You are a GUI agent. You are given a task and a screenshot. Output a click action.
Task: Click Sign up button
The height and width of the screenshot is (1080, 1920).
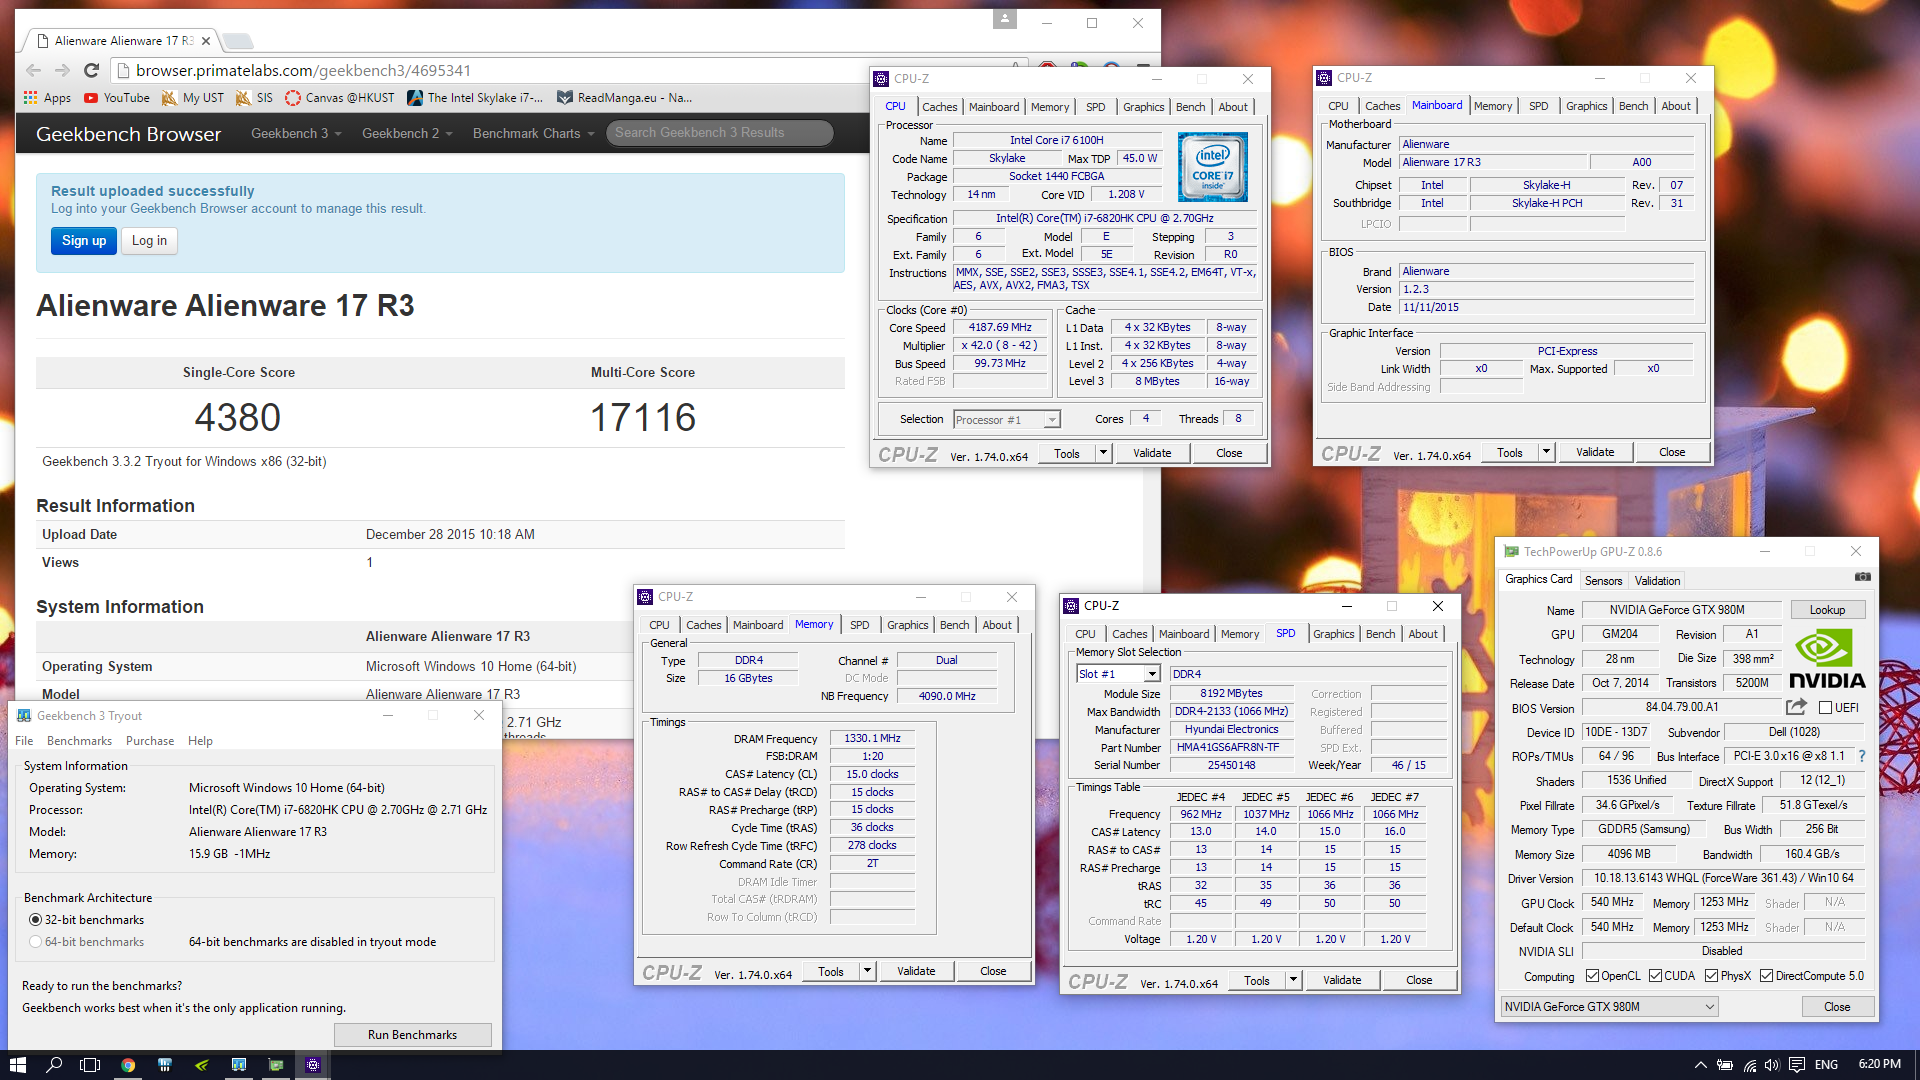84,241
